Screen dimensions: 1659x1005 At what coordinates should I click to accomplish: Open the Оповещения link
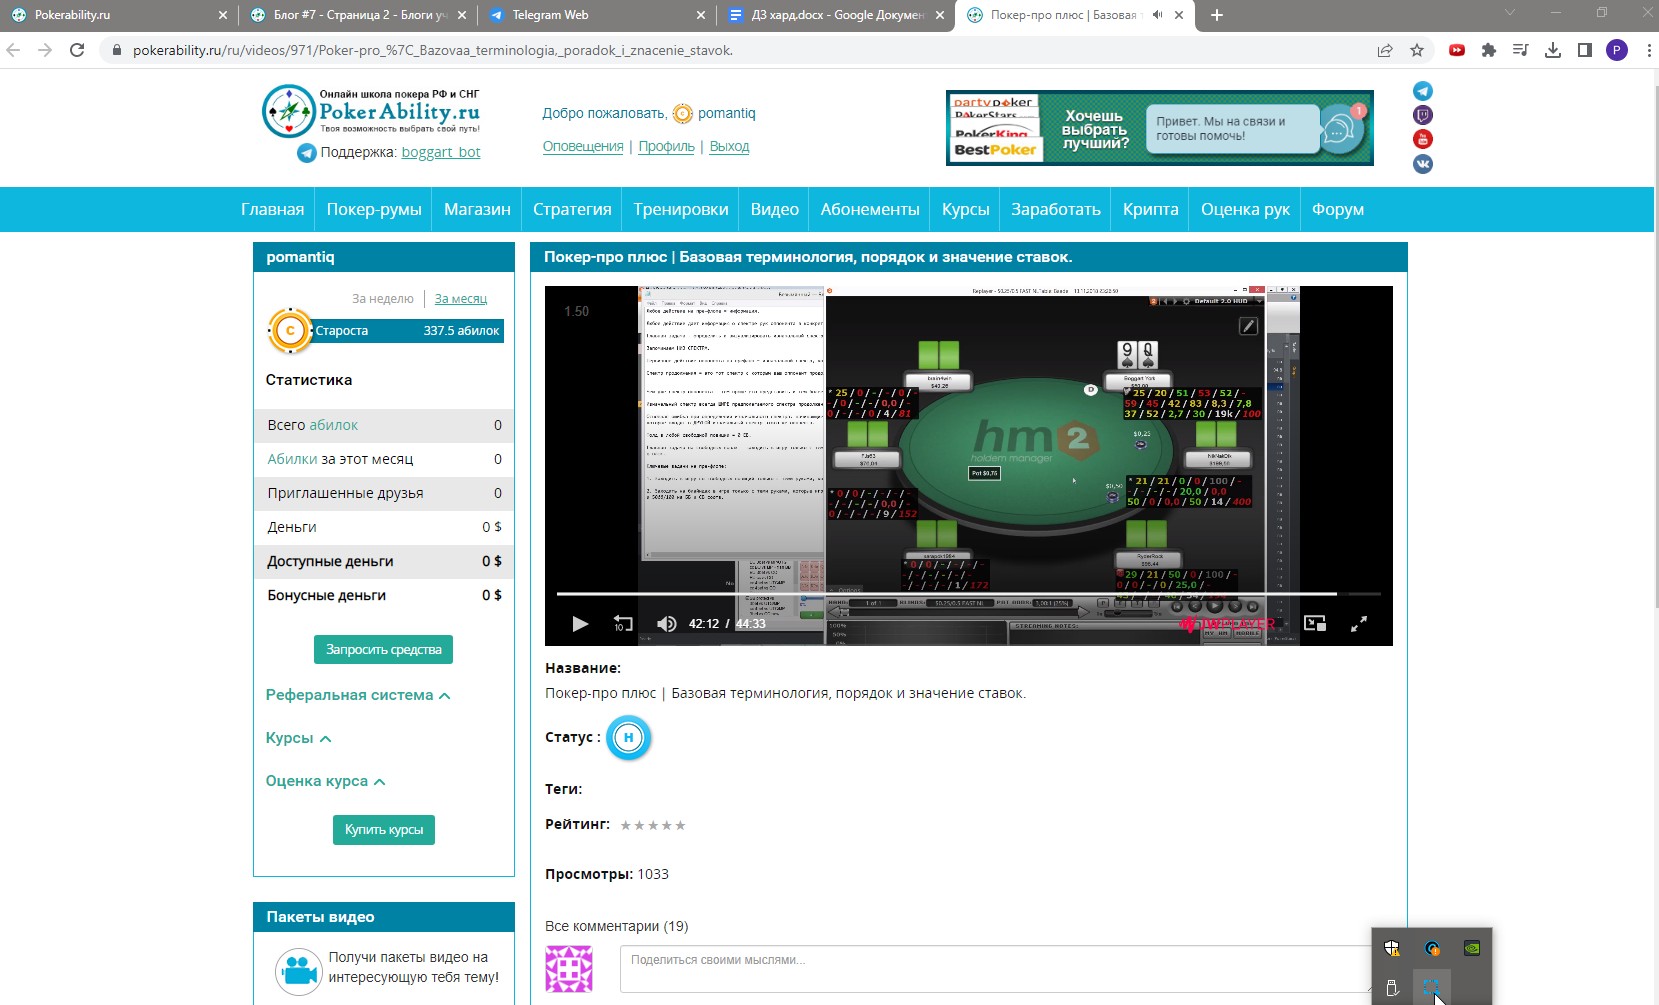tap(583, 147)
